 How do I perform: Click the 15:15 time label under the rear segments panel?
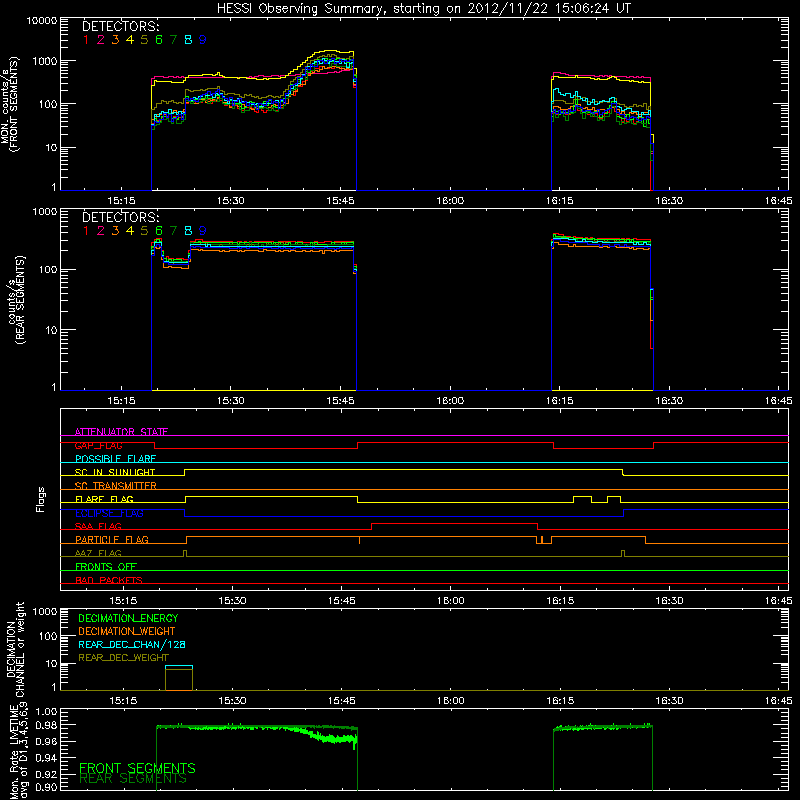(x=121, y=401)
